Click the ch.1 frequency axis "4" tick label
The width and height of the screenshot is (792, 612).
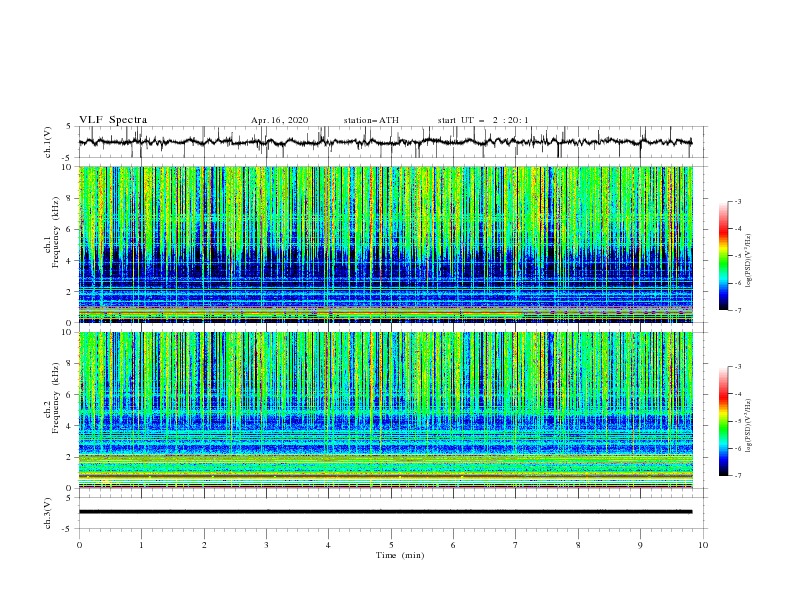[71, 261]
